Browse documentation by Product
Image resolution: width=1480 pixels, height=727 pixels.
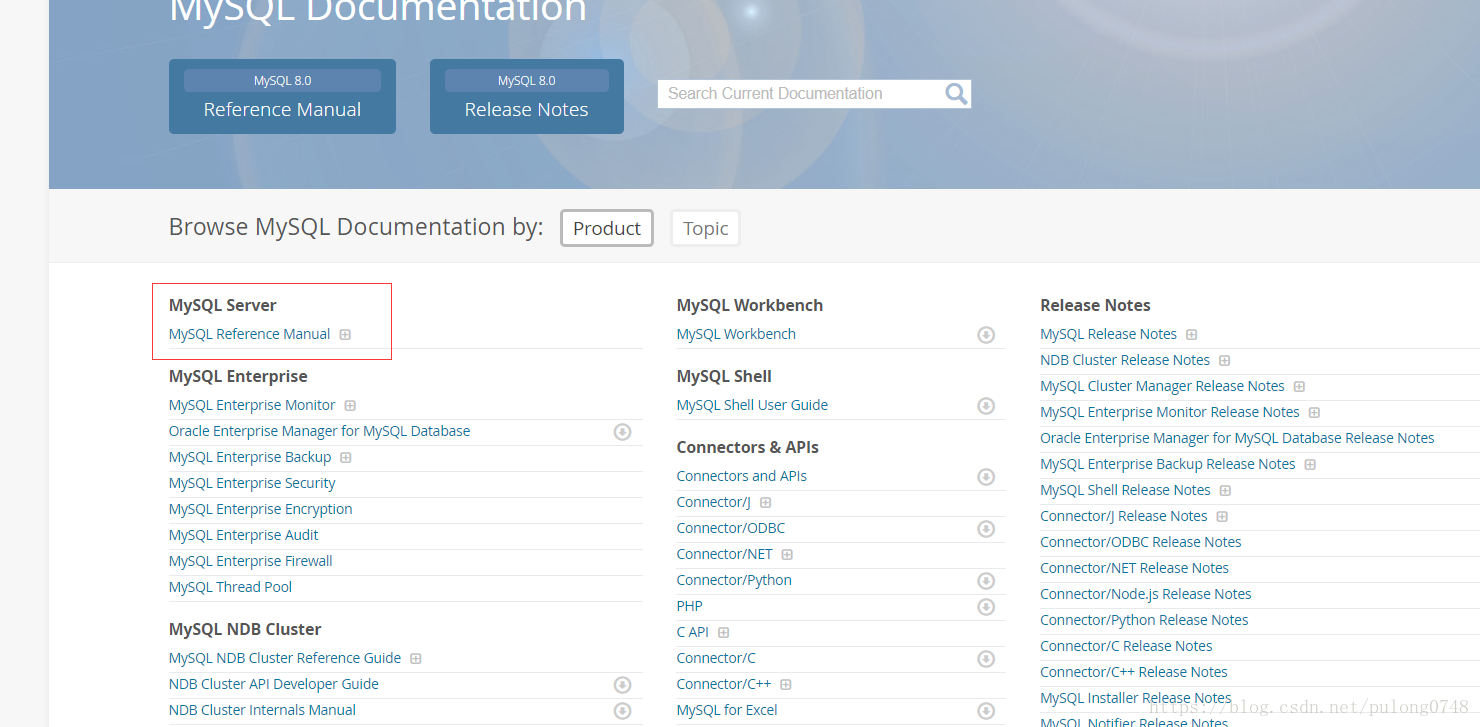point(607,228)
